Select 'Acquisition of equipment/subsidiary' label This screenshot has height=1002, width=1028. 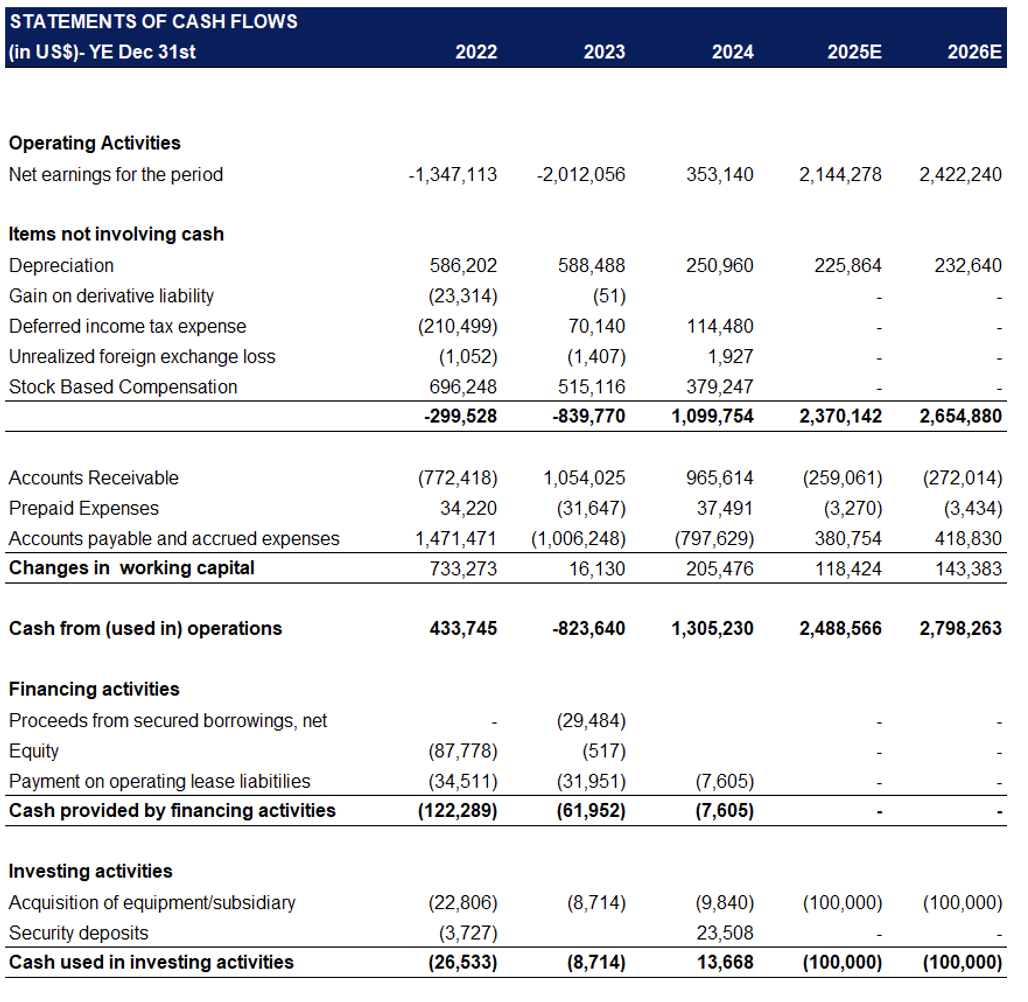point(152,903)
